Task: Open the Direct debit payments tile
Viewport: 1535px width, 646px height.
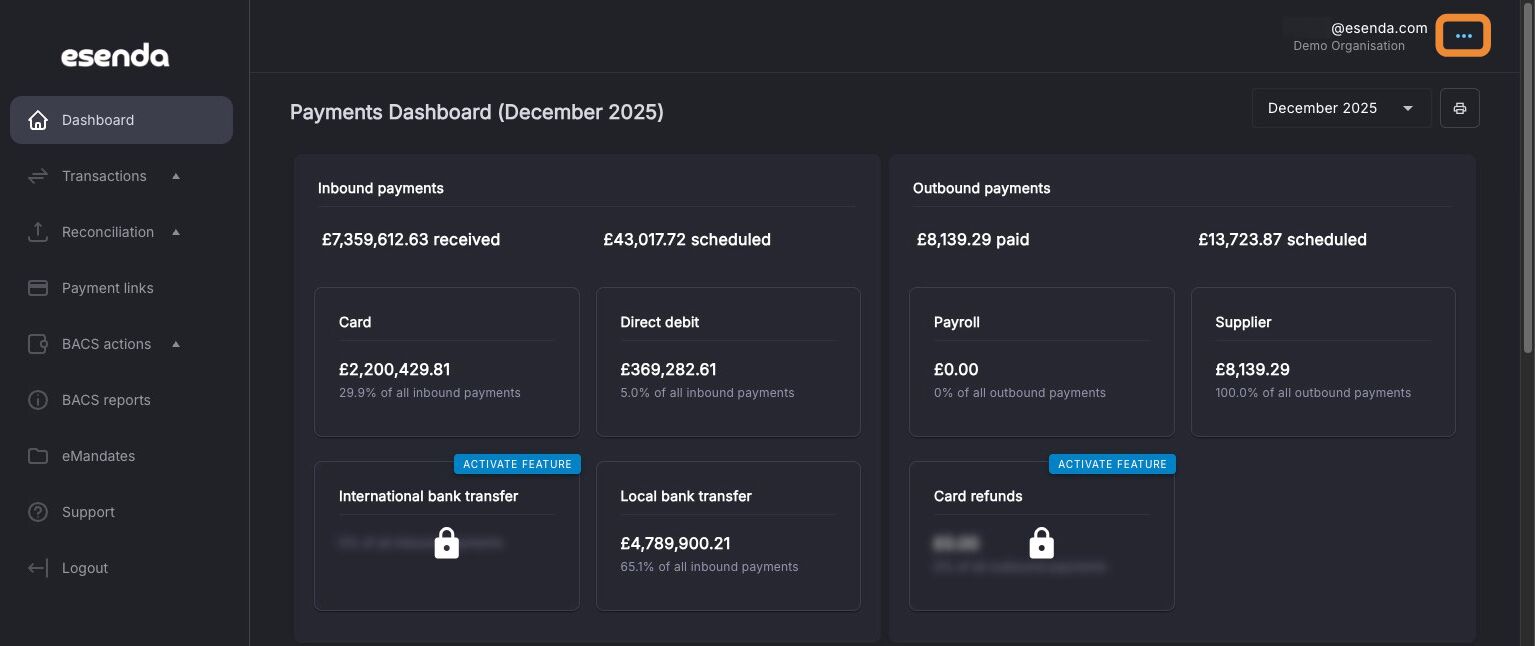Action: (x=728, y=362)
